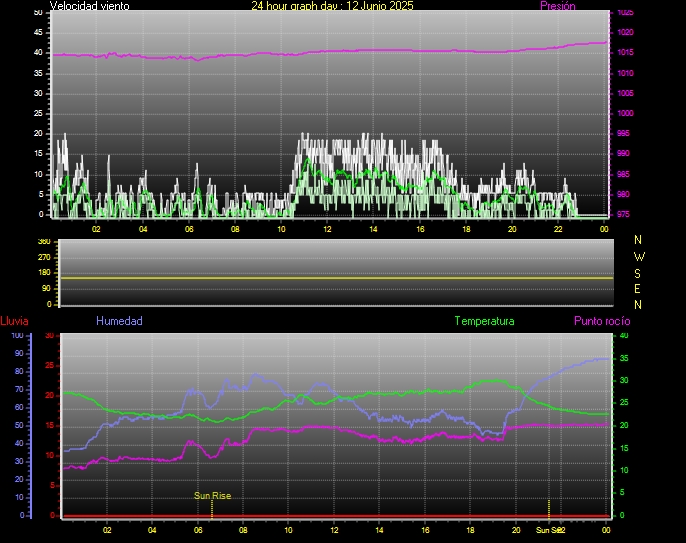The image size is (686, 543).
Task: Click the 'S' compass direction label
Action: click(x=637, y=273)
